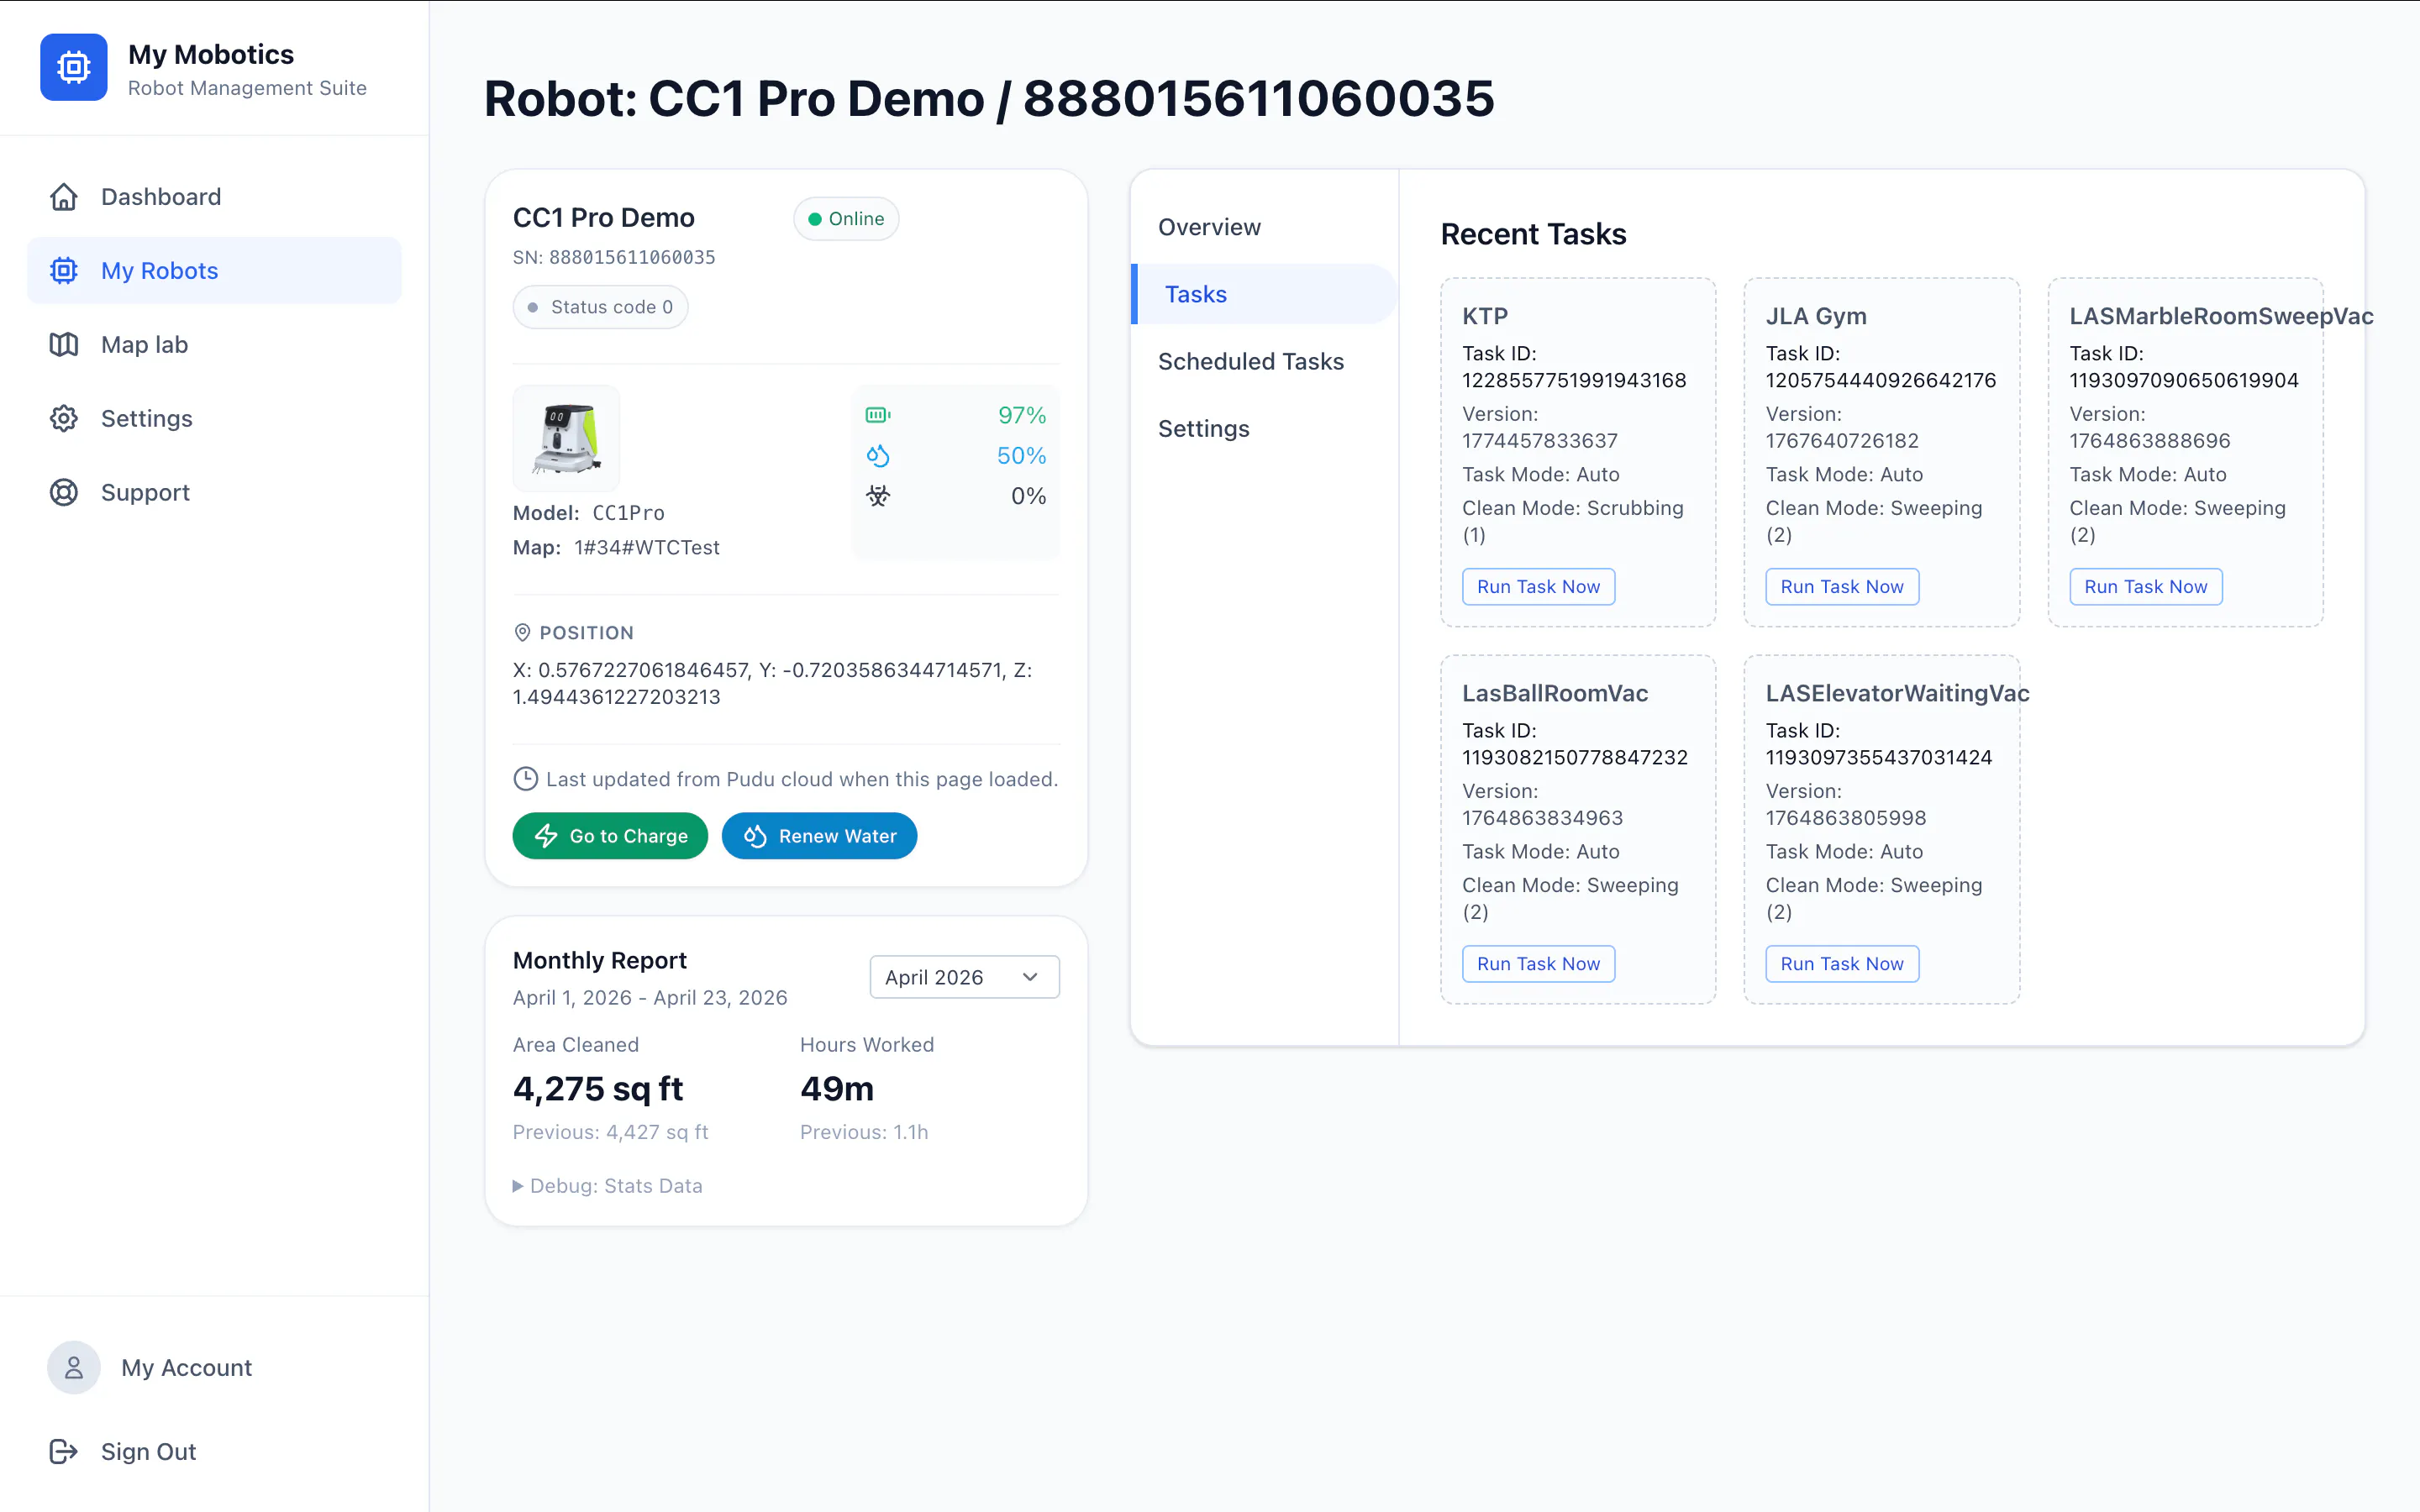Image resolution: width=2420 pixels, height=1512 pixels.
Task: Open the Scheduled Tasks tab
Action: click(x=1264, y=361)
